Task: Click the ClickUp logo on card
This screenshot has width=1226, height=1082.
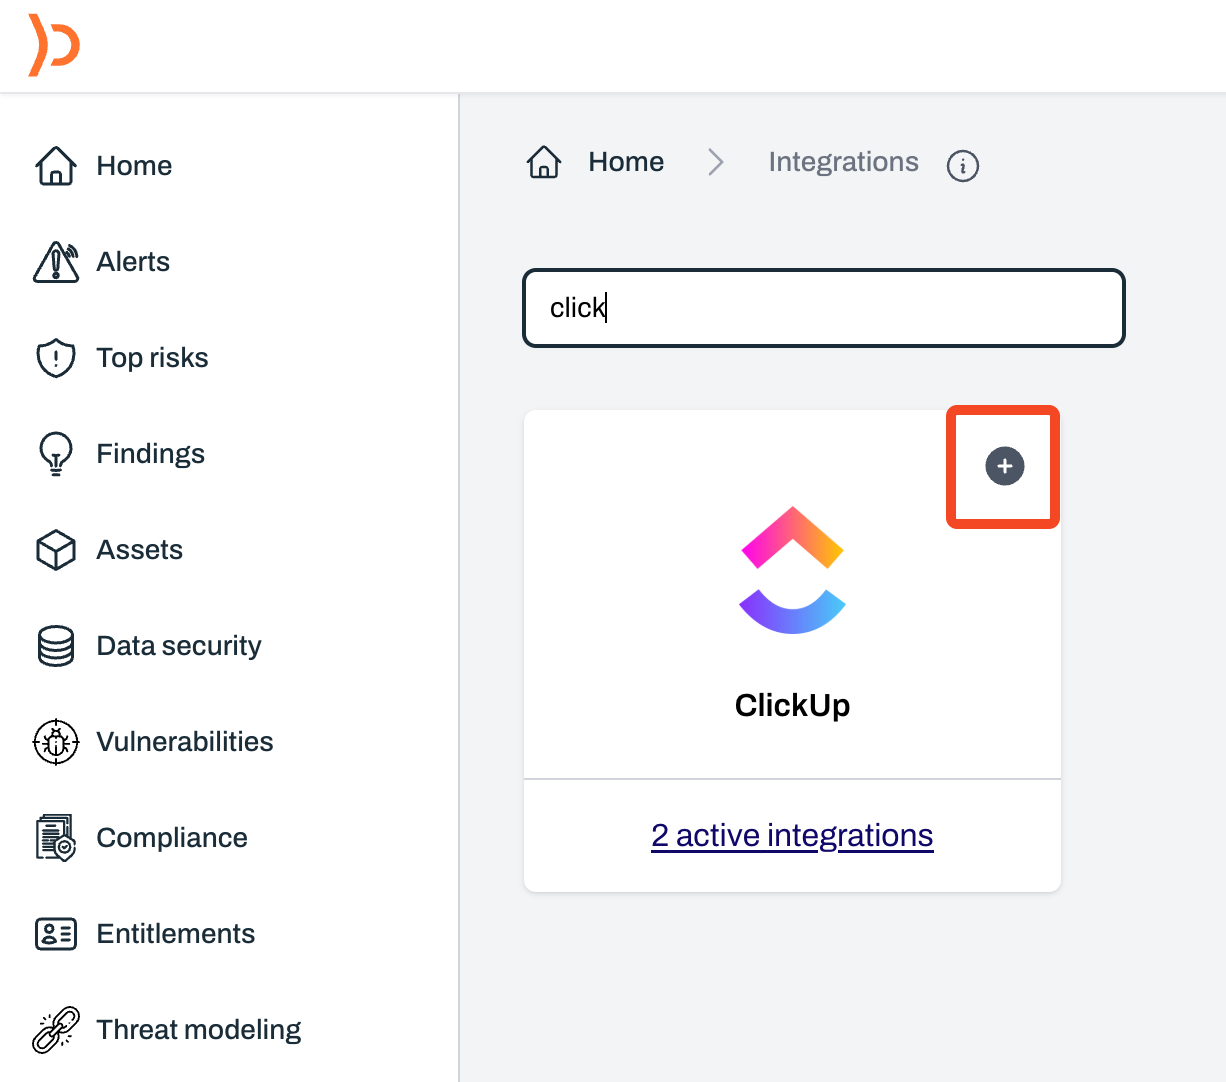Action: click(792, 570)
